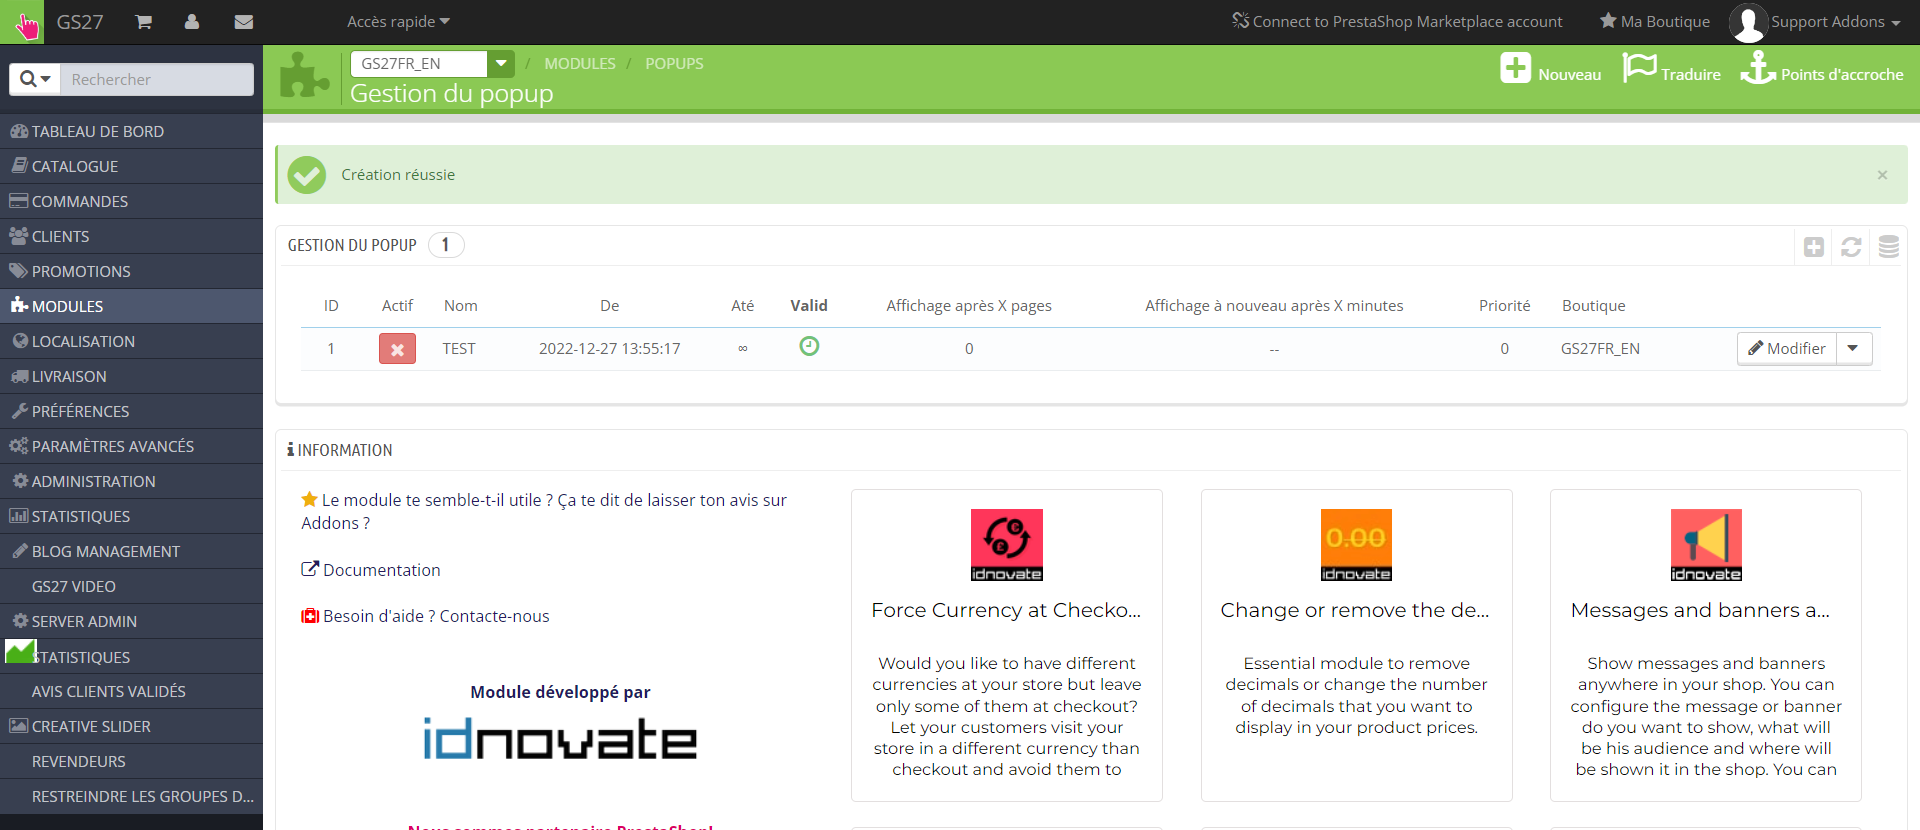Open the Documentation link
The width and height of the screenshot is (1920, 830).
coord(371,570)
